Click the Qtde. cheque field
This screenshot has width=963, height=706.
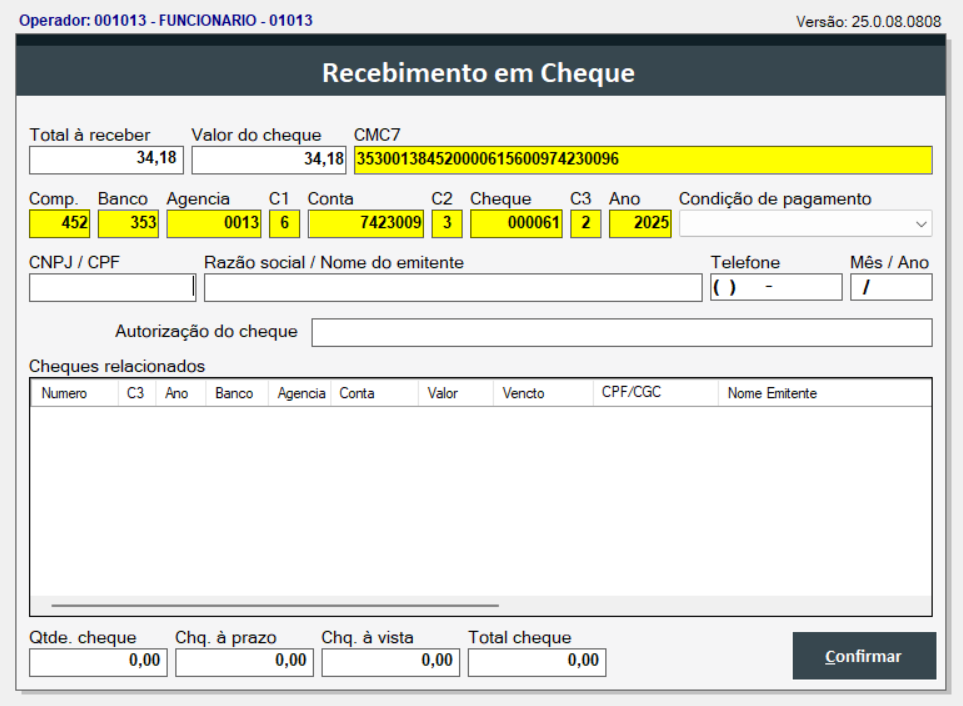(98, 662)
